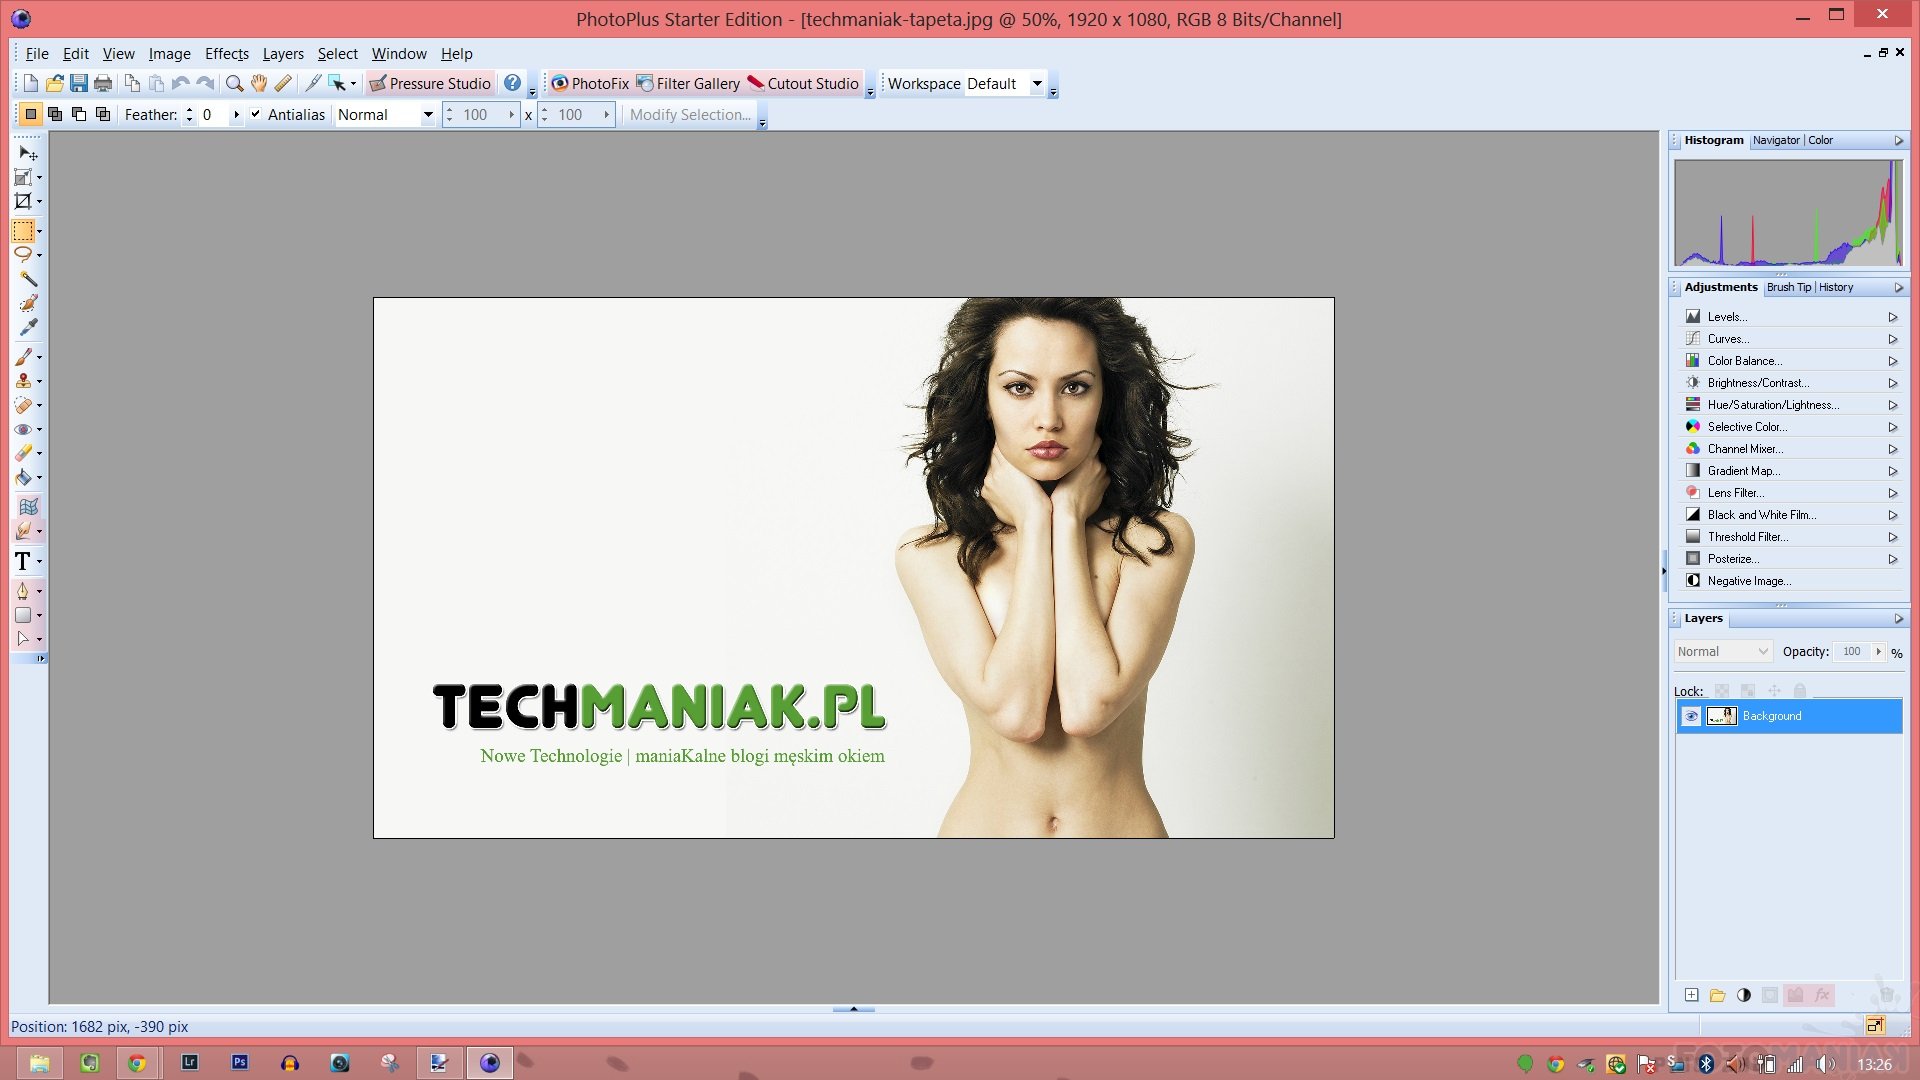Activate the Clone stamp tool
Screen dimensions: 1920x1080
pos(23,381)
